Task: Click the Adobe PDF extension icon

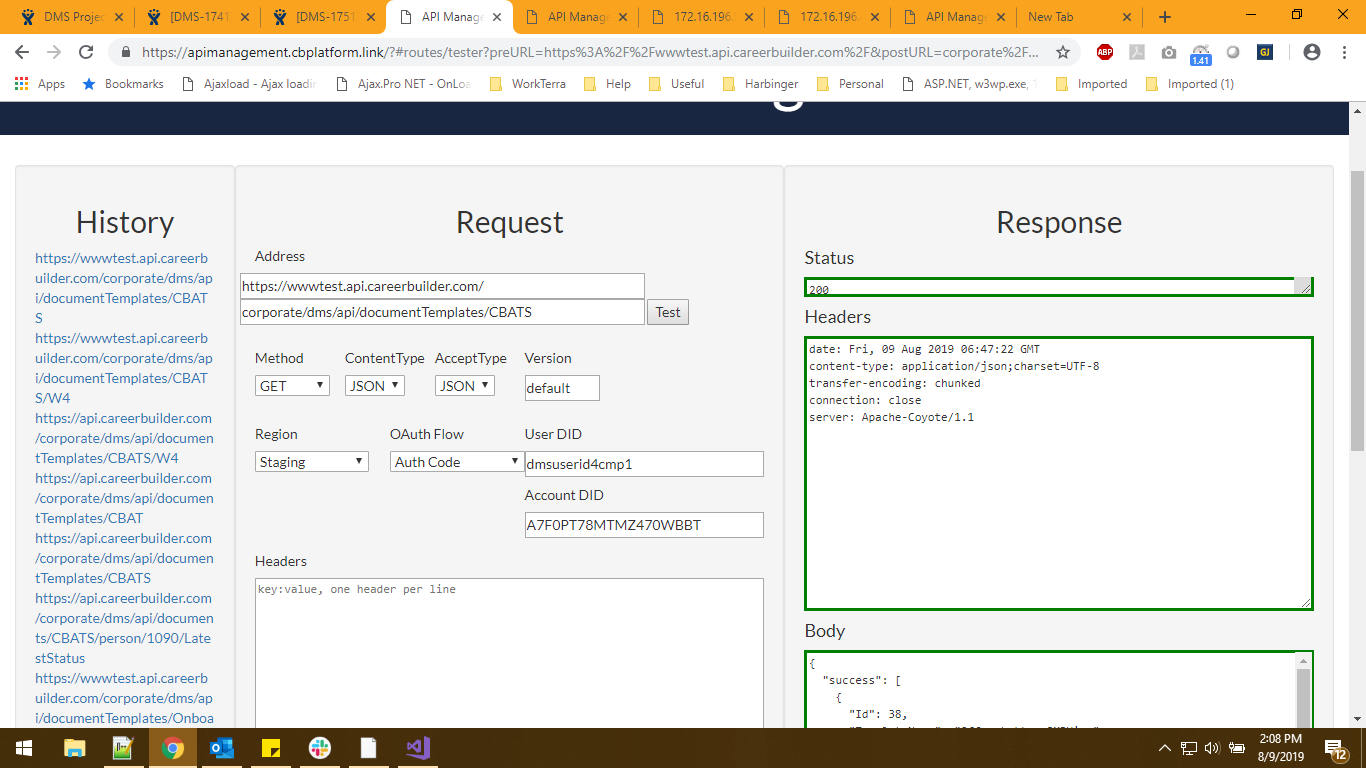Action: click(1137, 52)
